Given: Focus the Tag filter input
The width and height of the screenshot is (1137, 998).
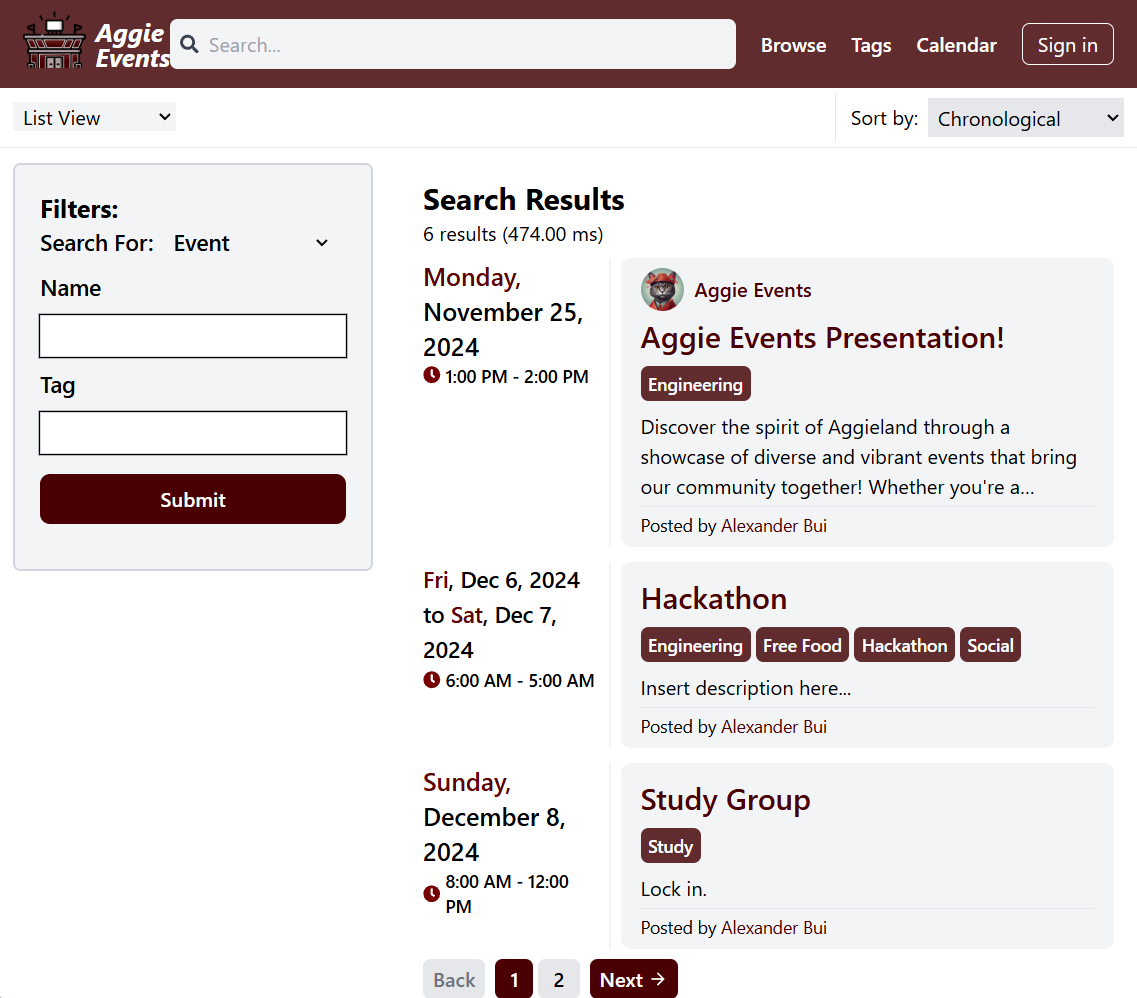Looking at the screenshot, I should (x=193, y=433).
